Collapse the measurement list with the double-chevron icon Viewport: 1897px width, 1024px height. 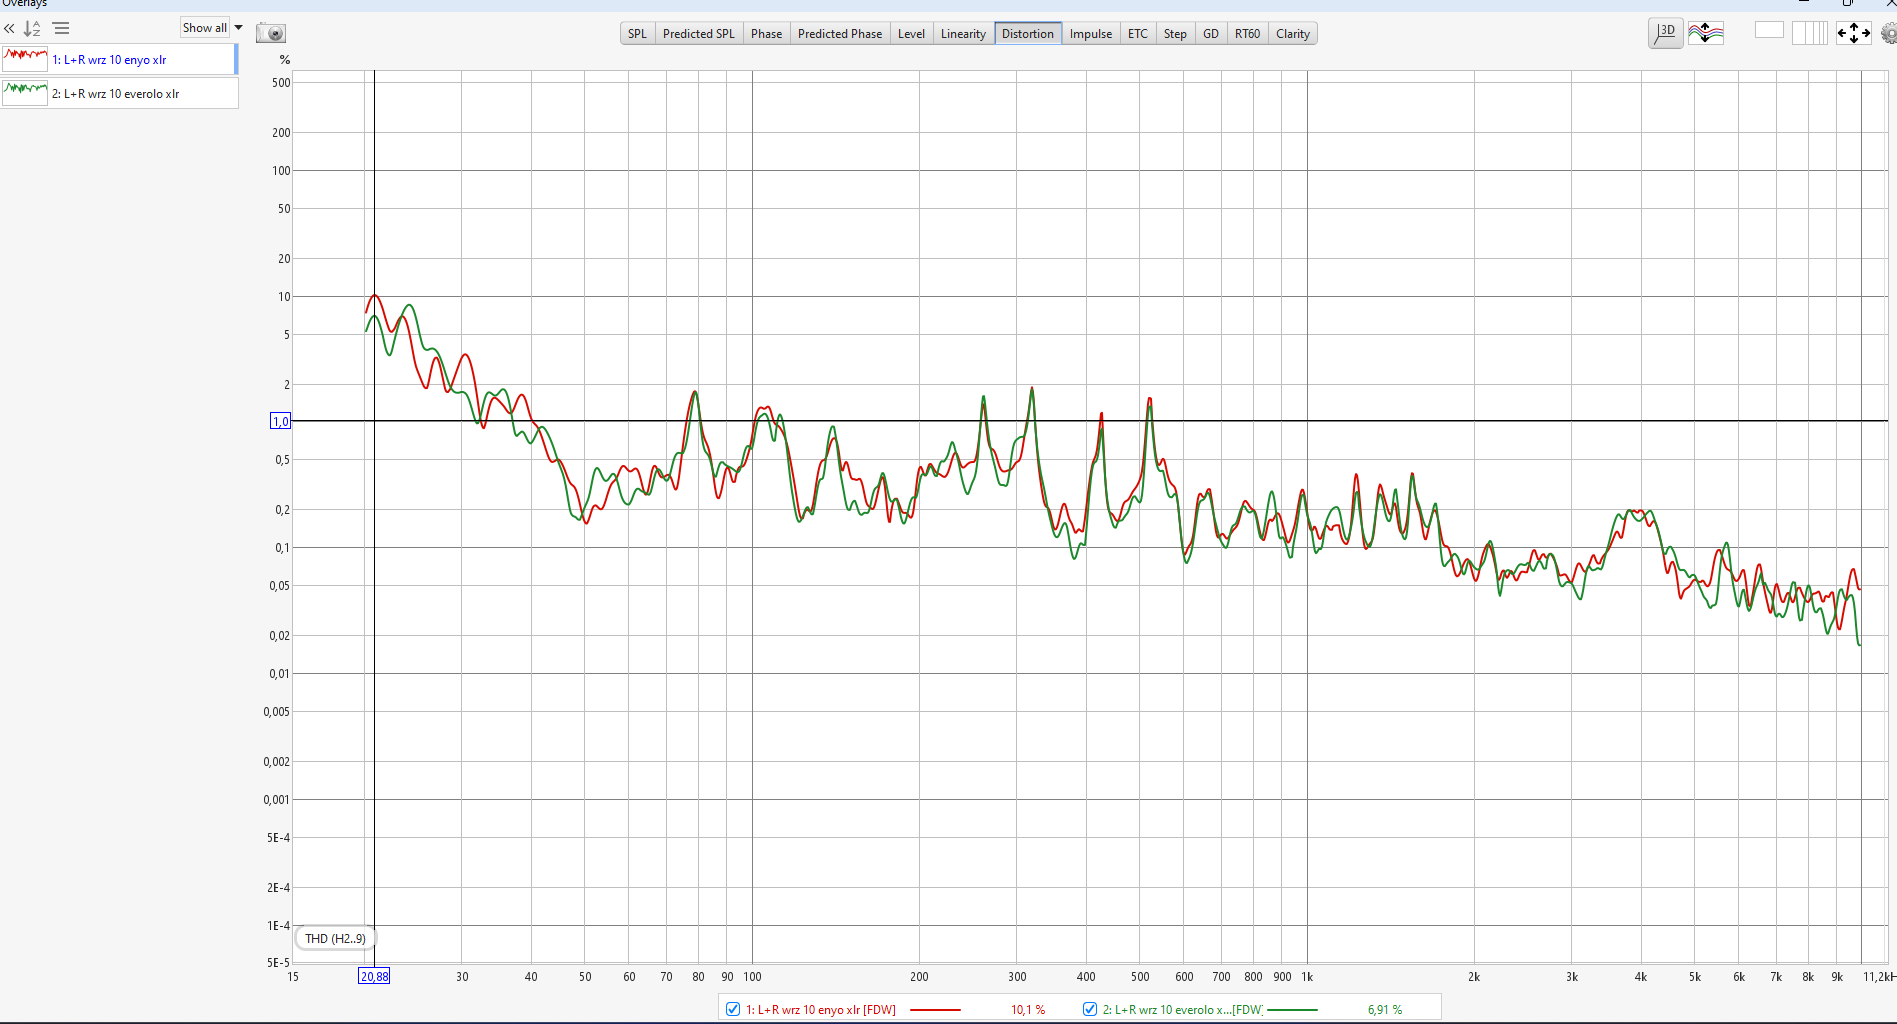point(9,29)
